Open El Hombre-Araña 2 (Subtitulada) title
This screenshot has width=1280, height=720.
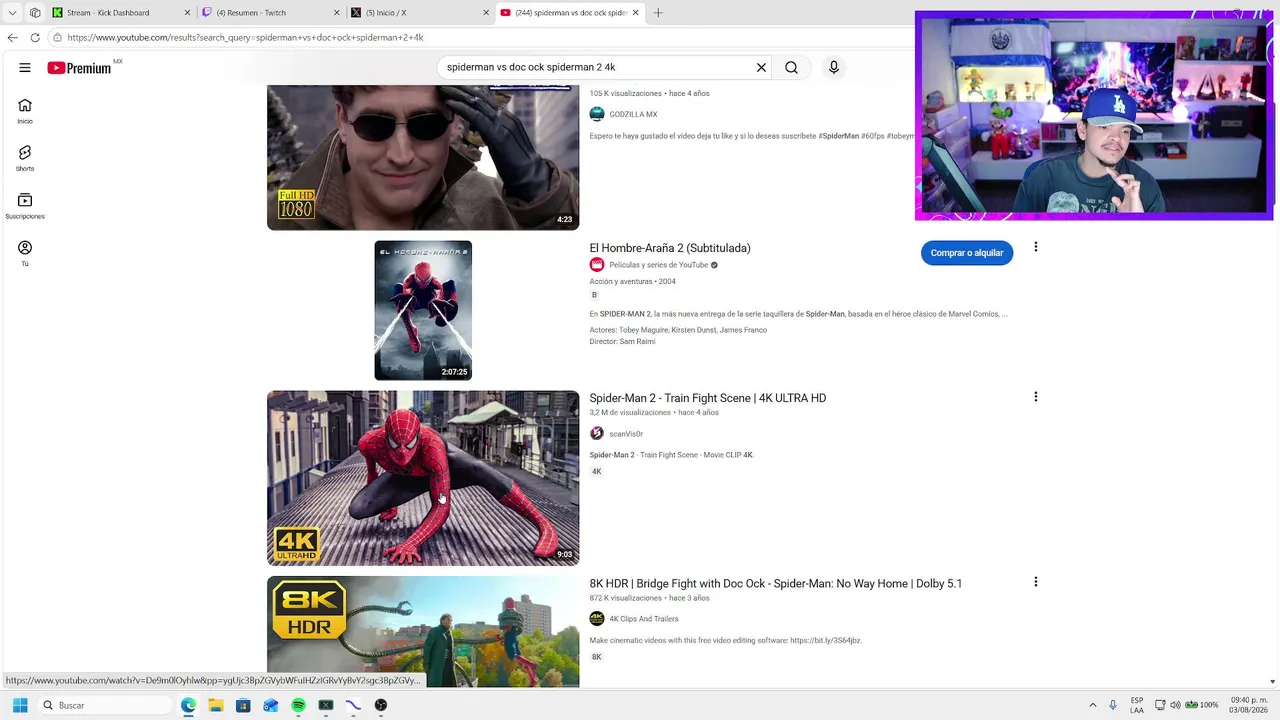tap(670, 248)
